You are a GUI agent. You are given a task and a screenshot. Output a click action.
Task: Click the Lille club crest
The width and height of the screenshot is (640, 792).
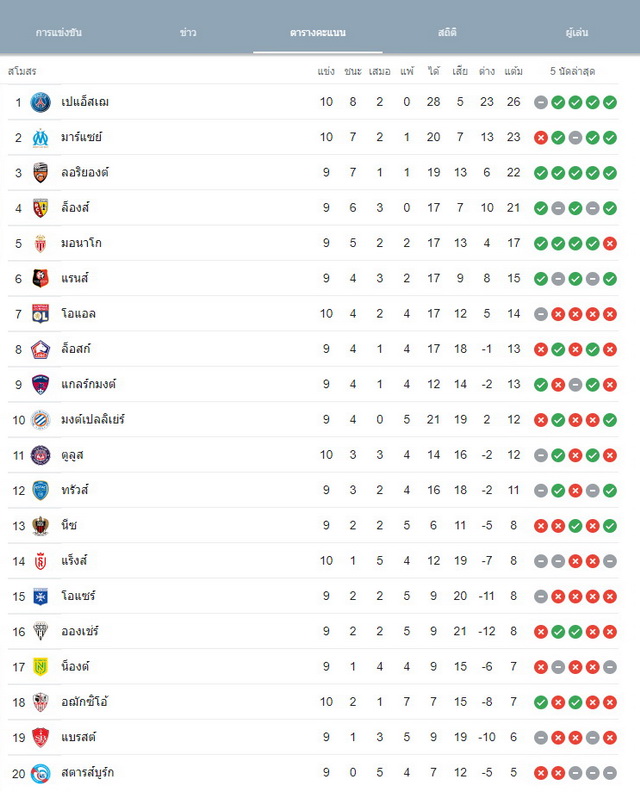point(40,349)
